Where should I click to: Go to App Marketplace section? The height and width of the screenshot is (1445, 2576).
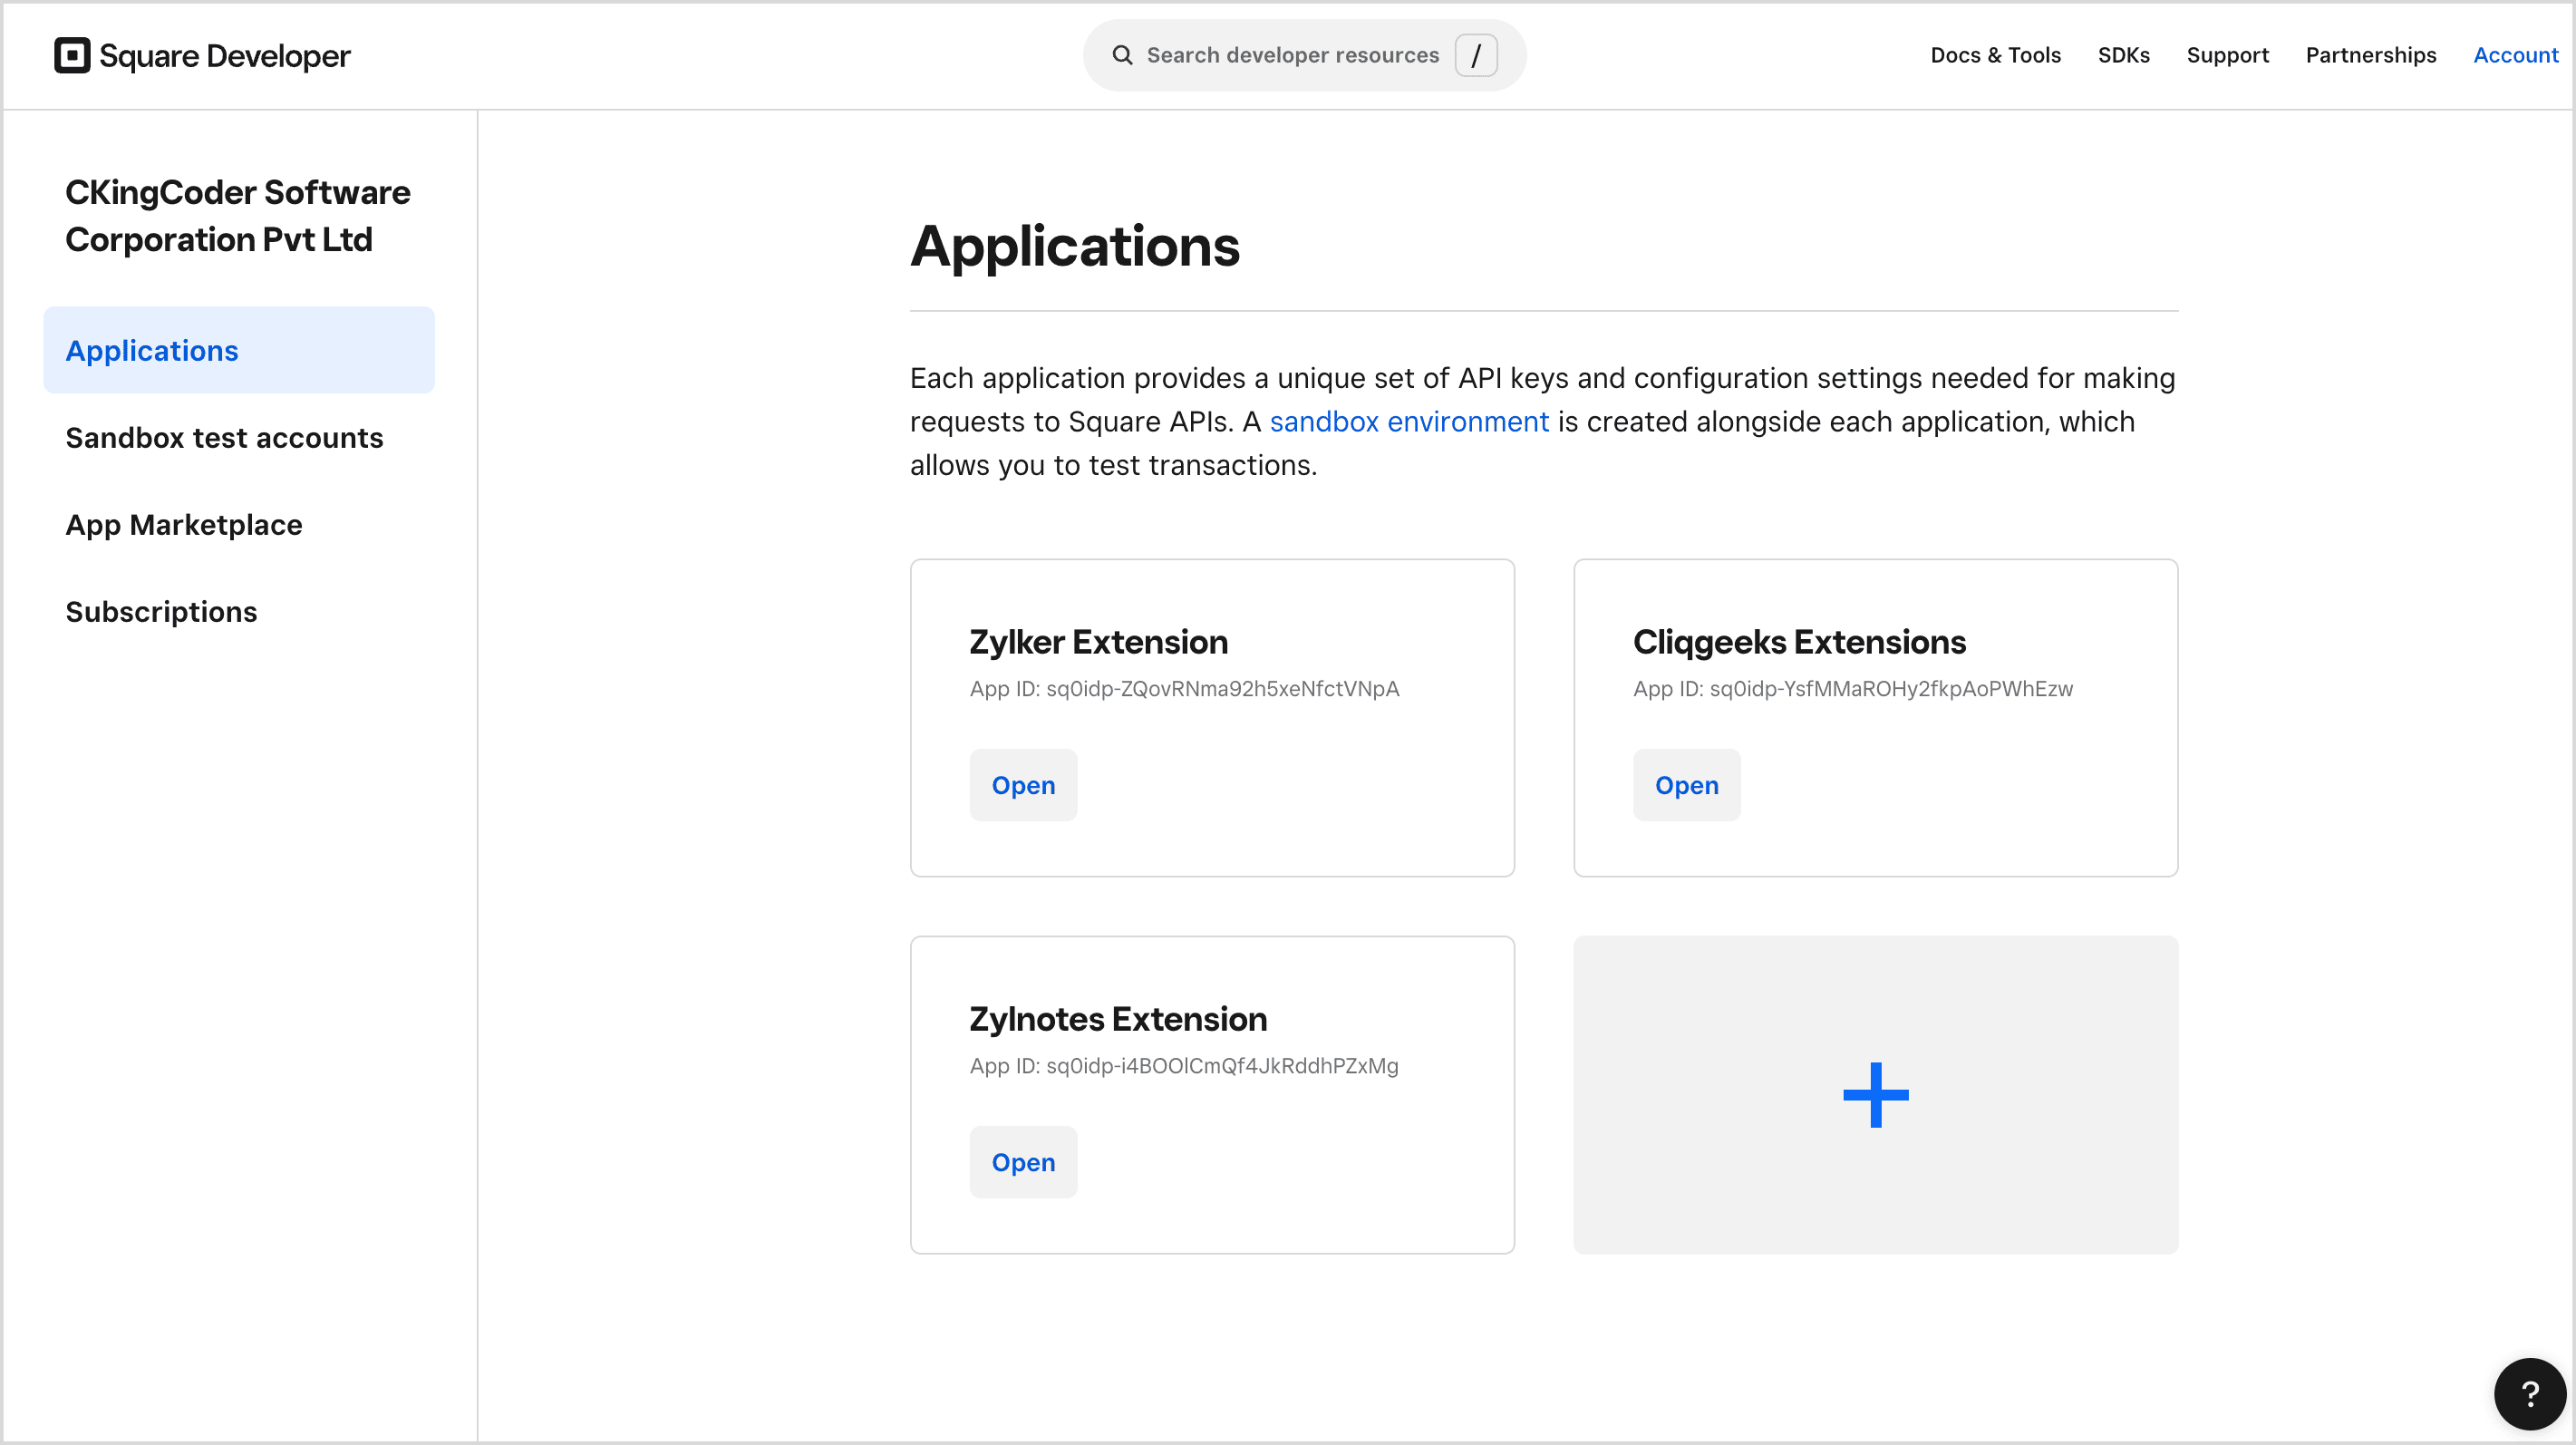click(x=184, y=524)
